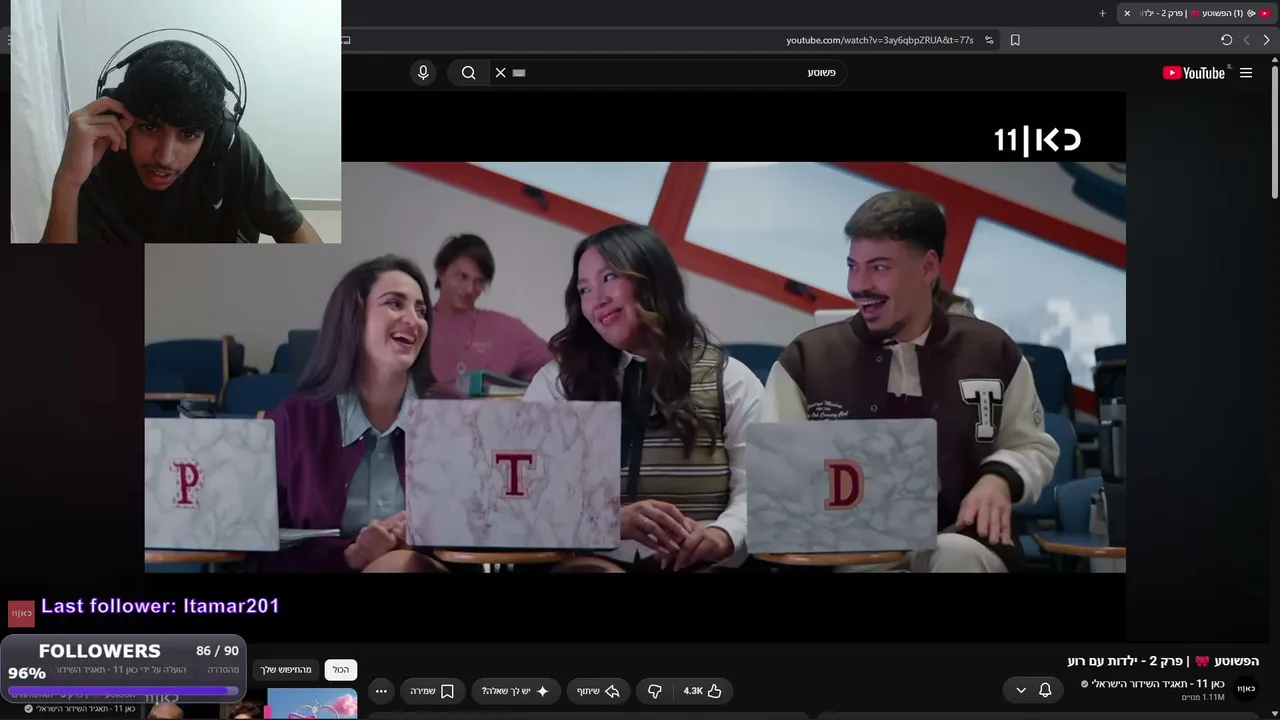
Task: Close the YouTube browser tab
Action: (x=1127, y=13)
